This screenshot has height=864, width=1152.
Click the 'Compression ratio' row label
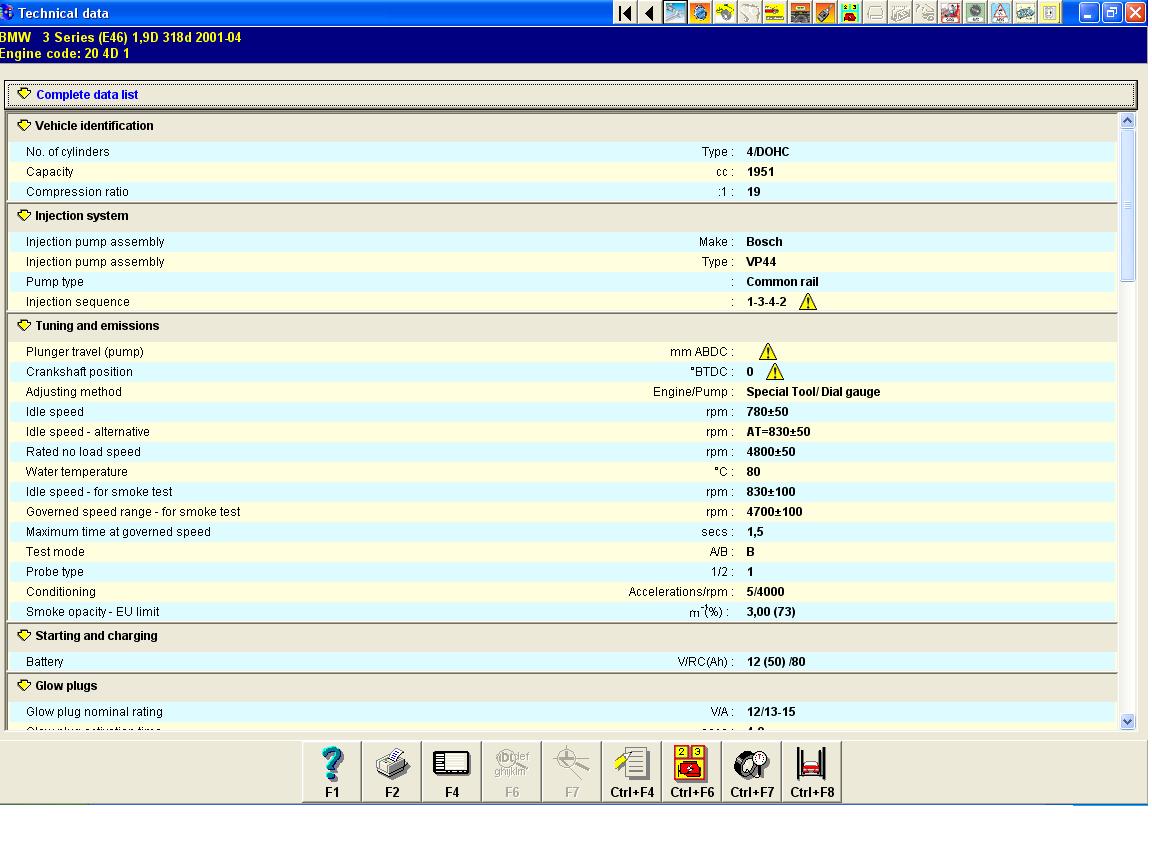click(x=77, y=192)
